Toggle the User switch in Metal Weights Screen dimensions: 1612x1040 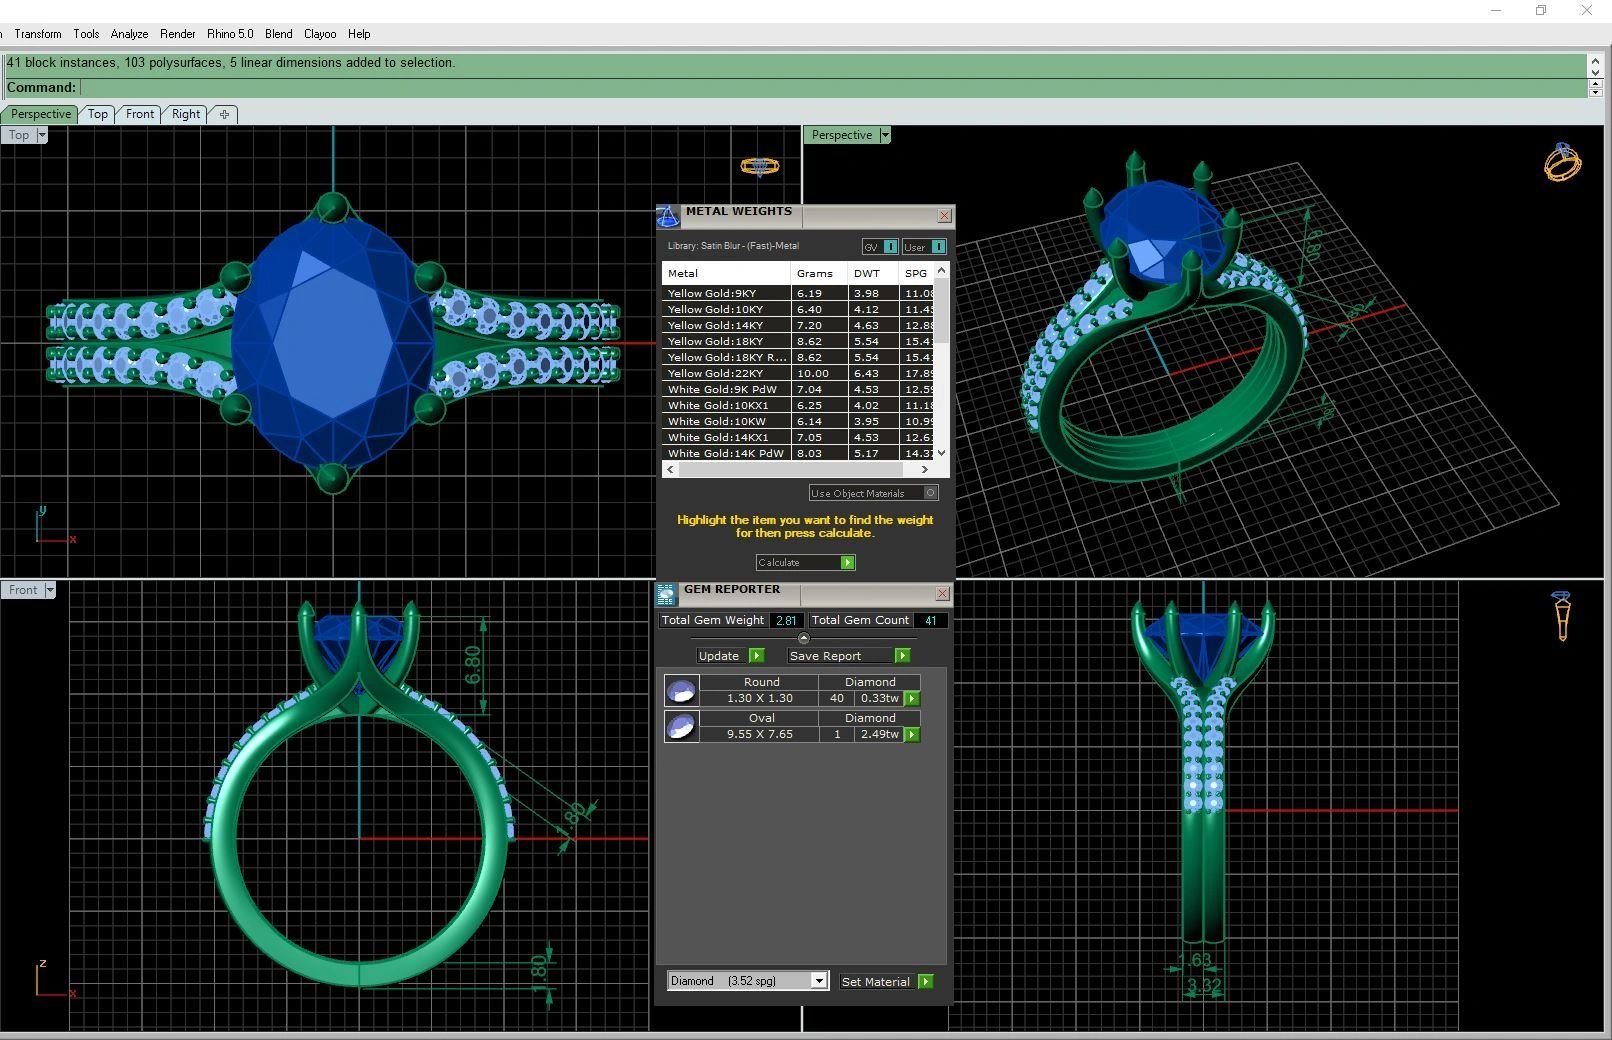938,247
